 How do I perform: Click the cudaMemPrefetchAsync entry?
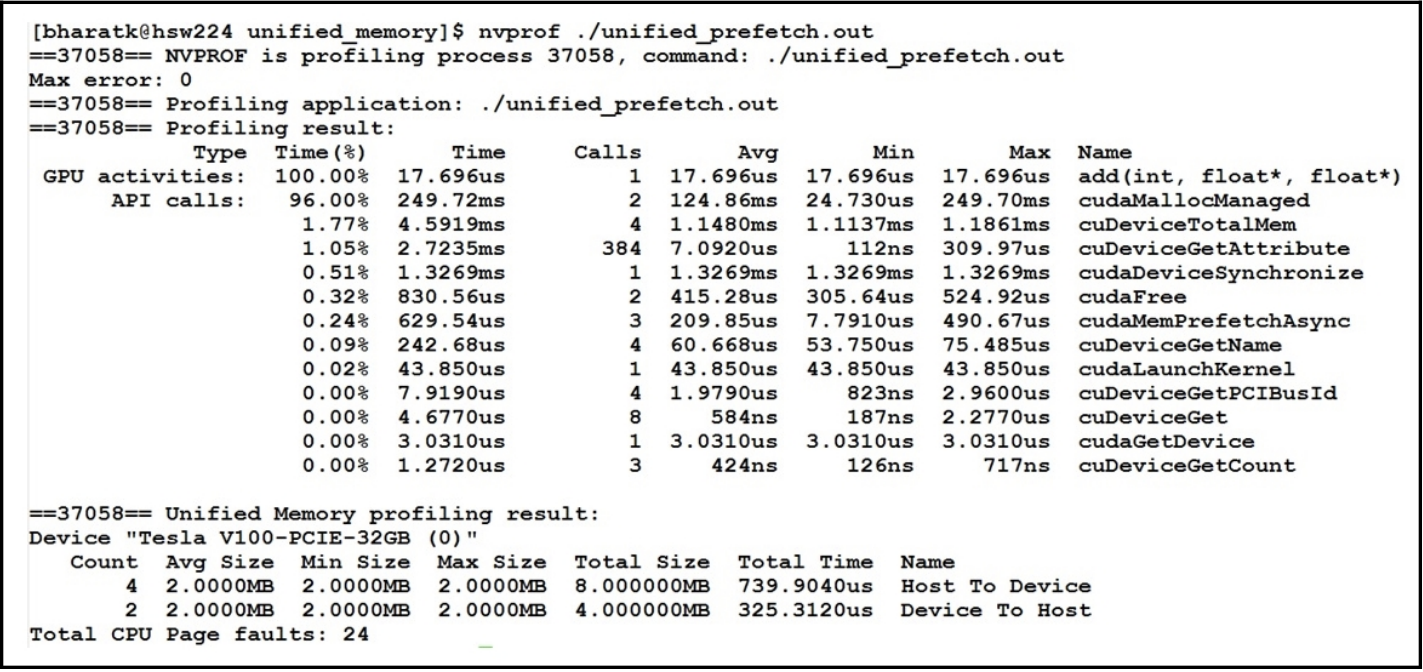pyautogui.click(x=1213, y=320)
